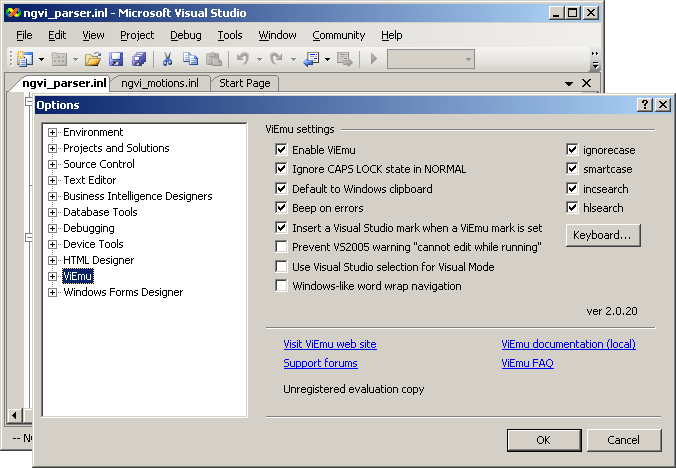This screenshot has width=676, height=468.
Task: Open the ViEmu documentation (local) link
Action: pos(568,344)
